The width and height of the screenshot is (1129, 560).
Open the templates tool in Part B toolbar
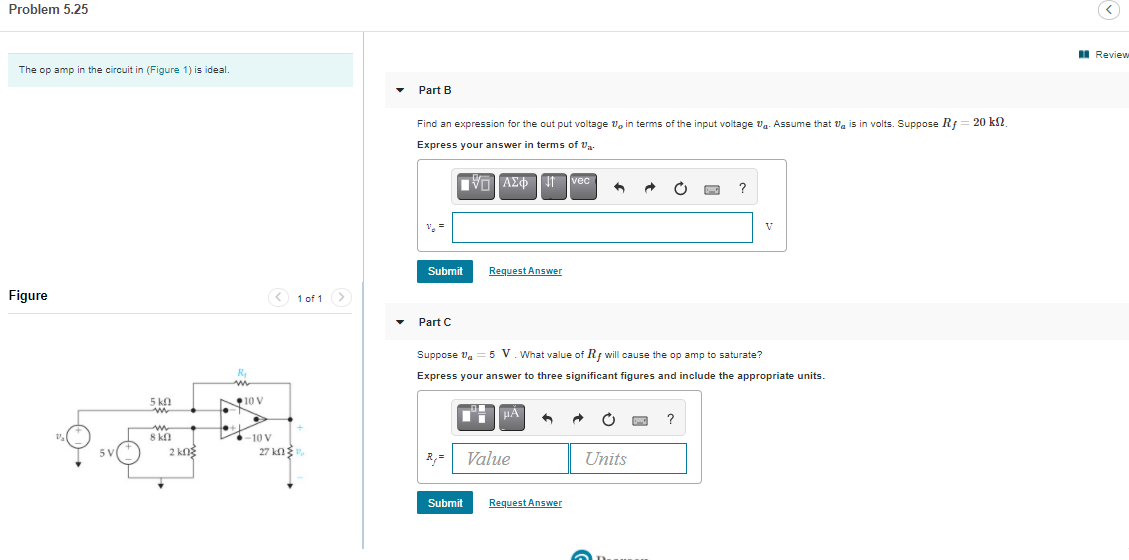pos(477,186)
